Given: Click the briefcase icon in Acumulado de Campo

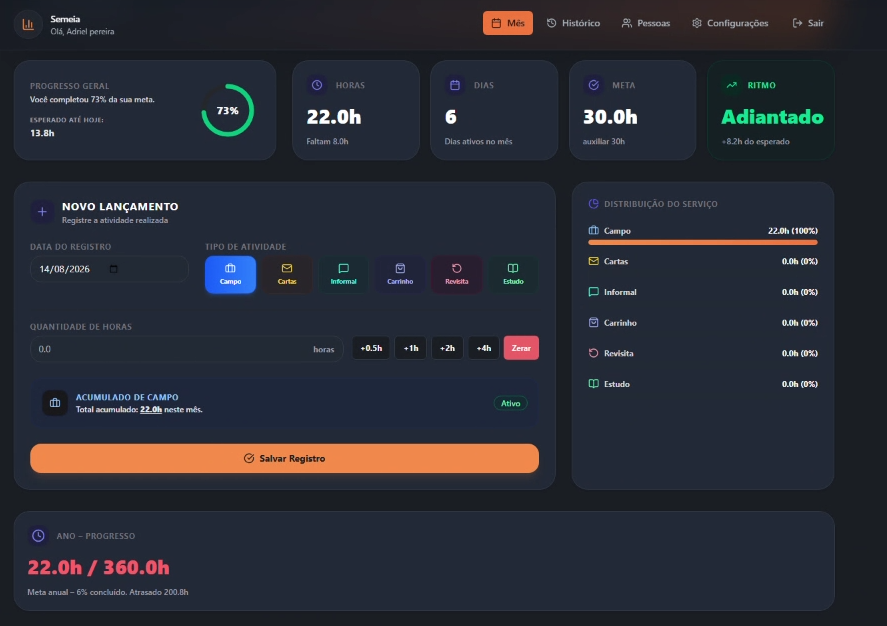Looking at the screenshot, I should pyautogui.click(x=55, y=403).
